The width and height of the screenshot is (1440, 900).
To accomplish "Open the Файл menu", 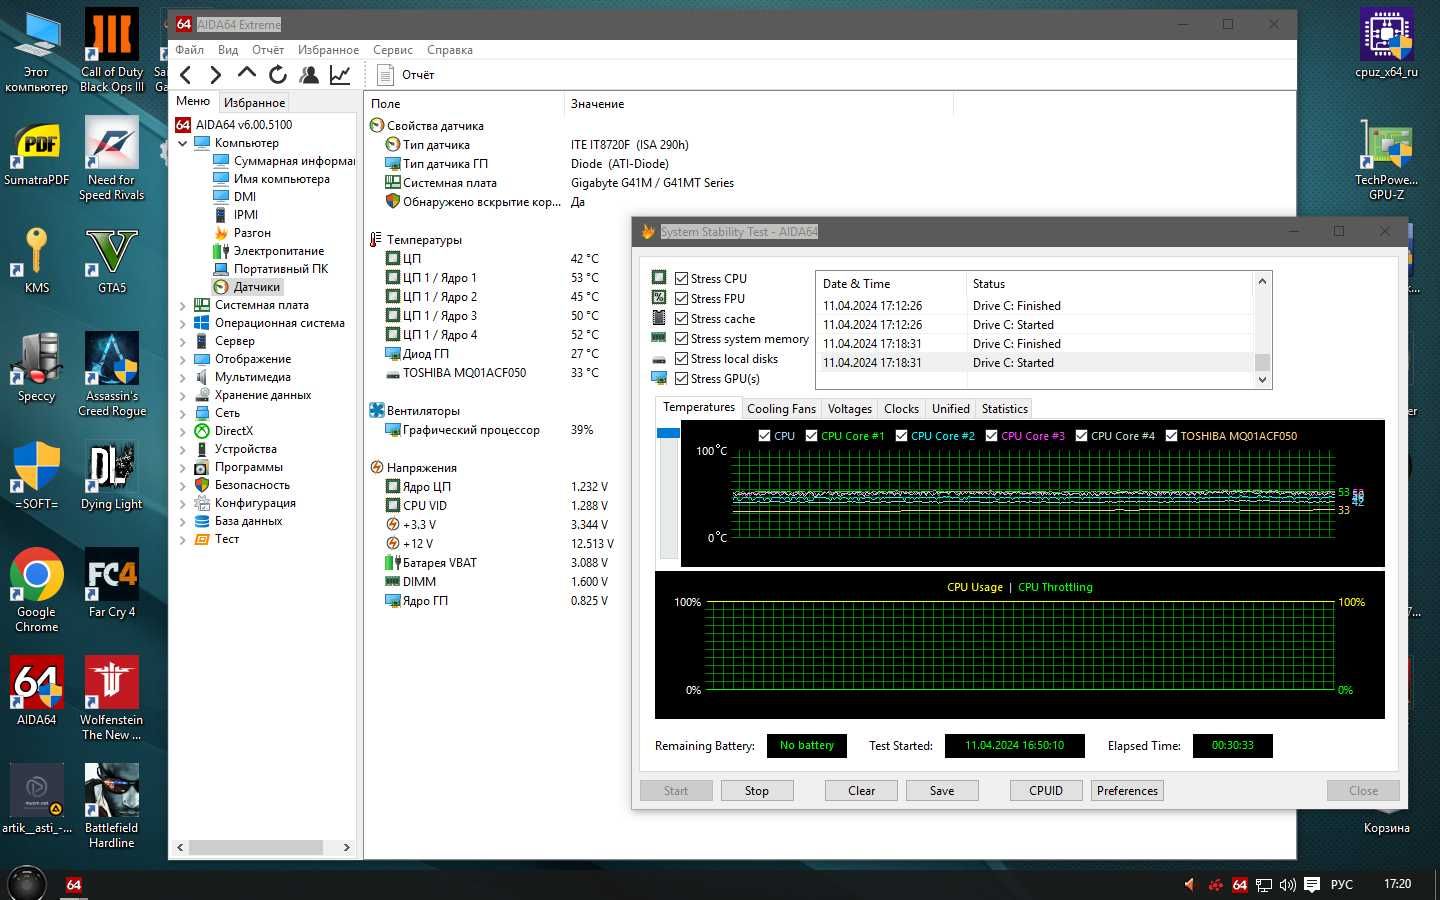I will coord(189,50).
